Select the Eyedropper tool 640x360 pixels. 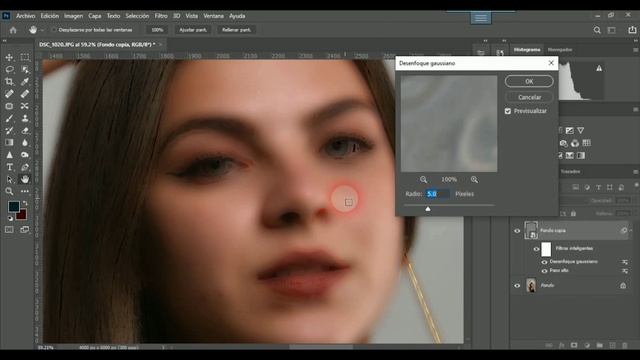point(25,82)
